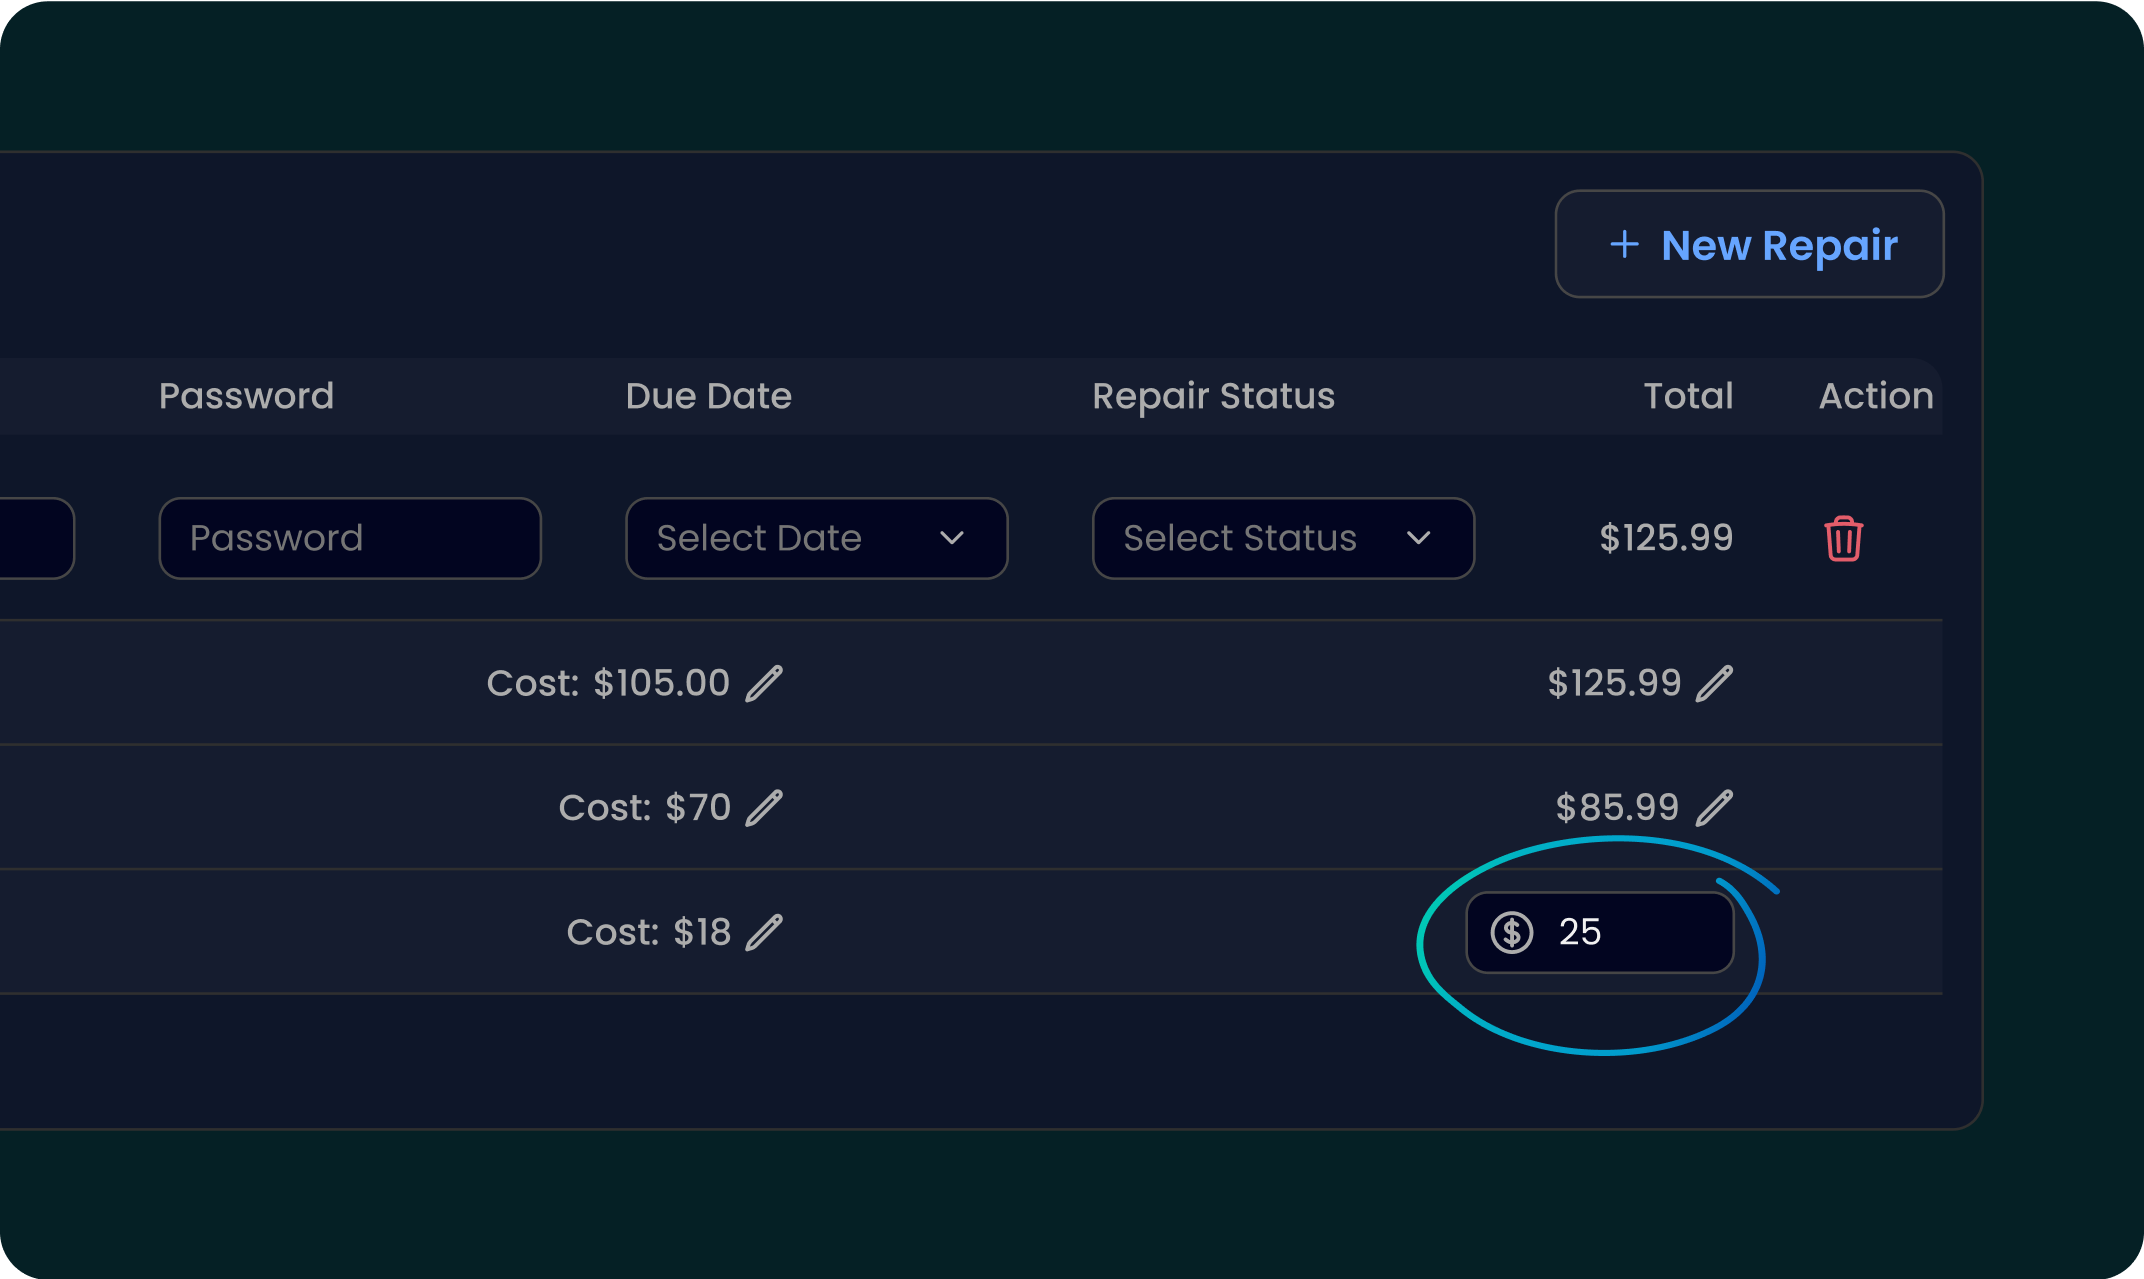This screenshot has height=1279, width=2144.
Task: Select the Repair Status column header
Action: [1213, 396]
